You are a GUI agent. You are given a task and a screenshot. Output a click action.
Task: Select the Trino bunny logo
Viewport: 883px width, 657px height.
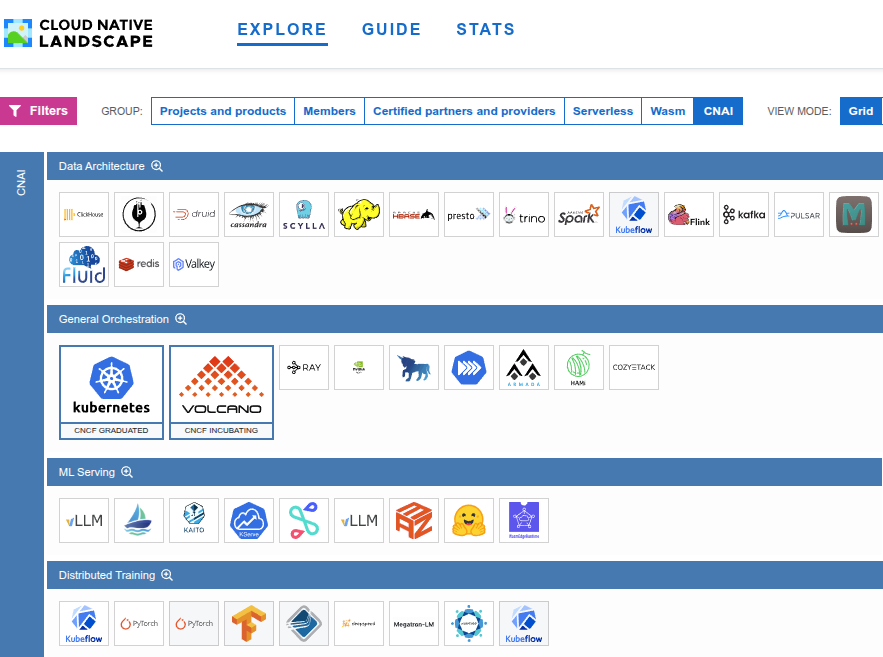[x=524, y=214]
